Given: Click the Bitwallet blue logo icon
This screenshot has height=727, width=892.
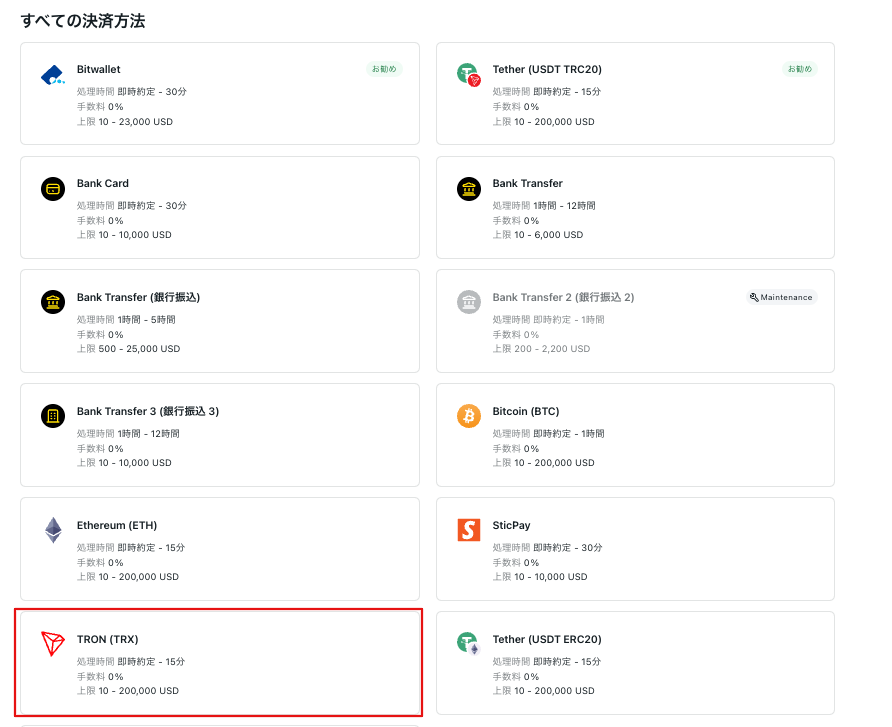Looking at the screenshot, I should click(x=53, y=75).
